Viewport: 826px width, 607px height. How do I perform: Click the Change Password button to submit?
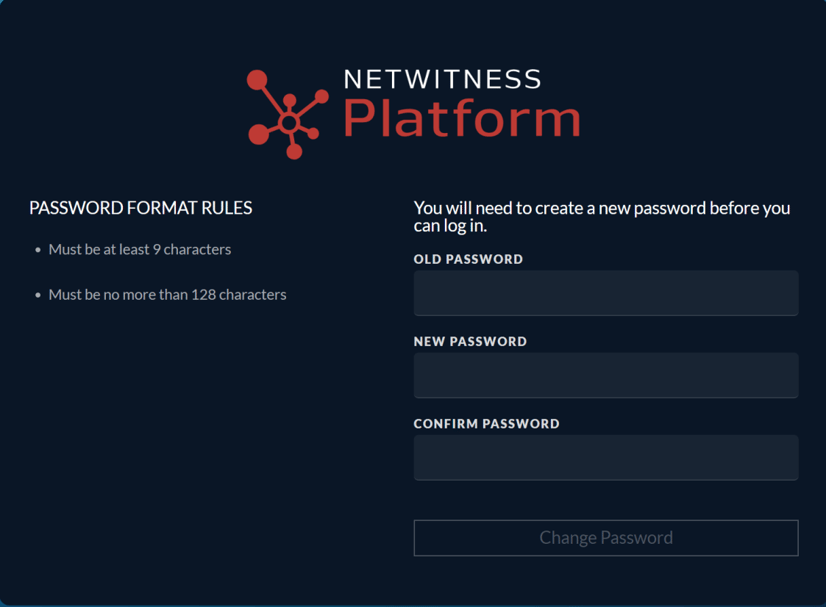click(x=605, y=537)
